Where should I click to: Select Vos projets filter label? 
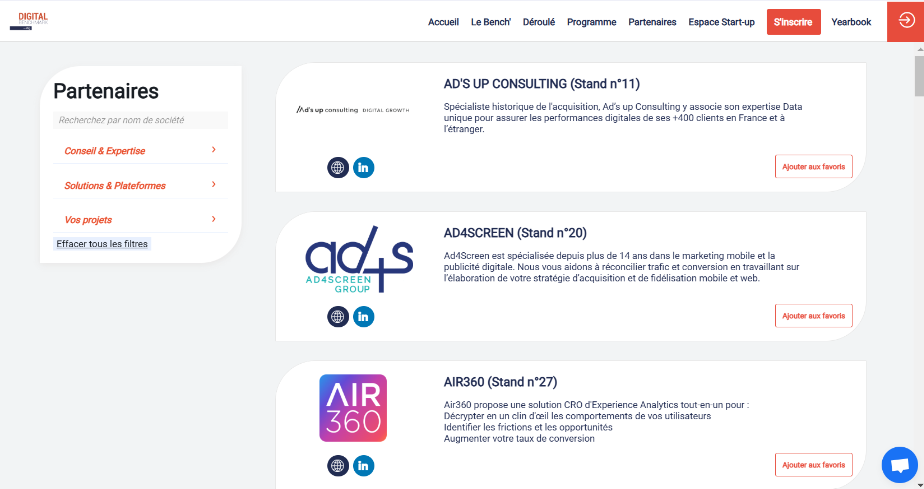click(88, 220)
